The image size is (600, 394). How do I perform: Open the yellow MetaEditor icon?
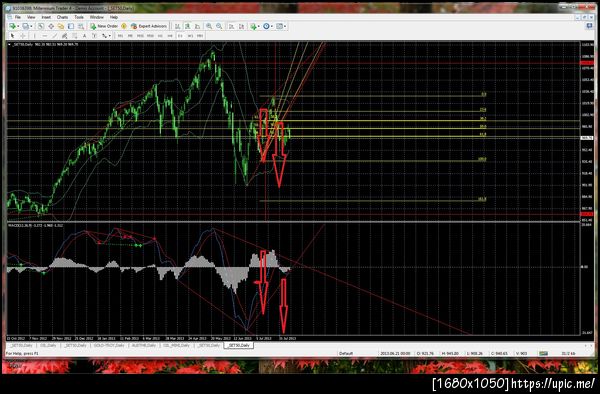click(x=124, y=26)
